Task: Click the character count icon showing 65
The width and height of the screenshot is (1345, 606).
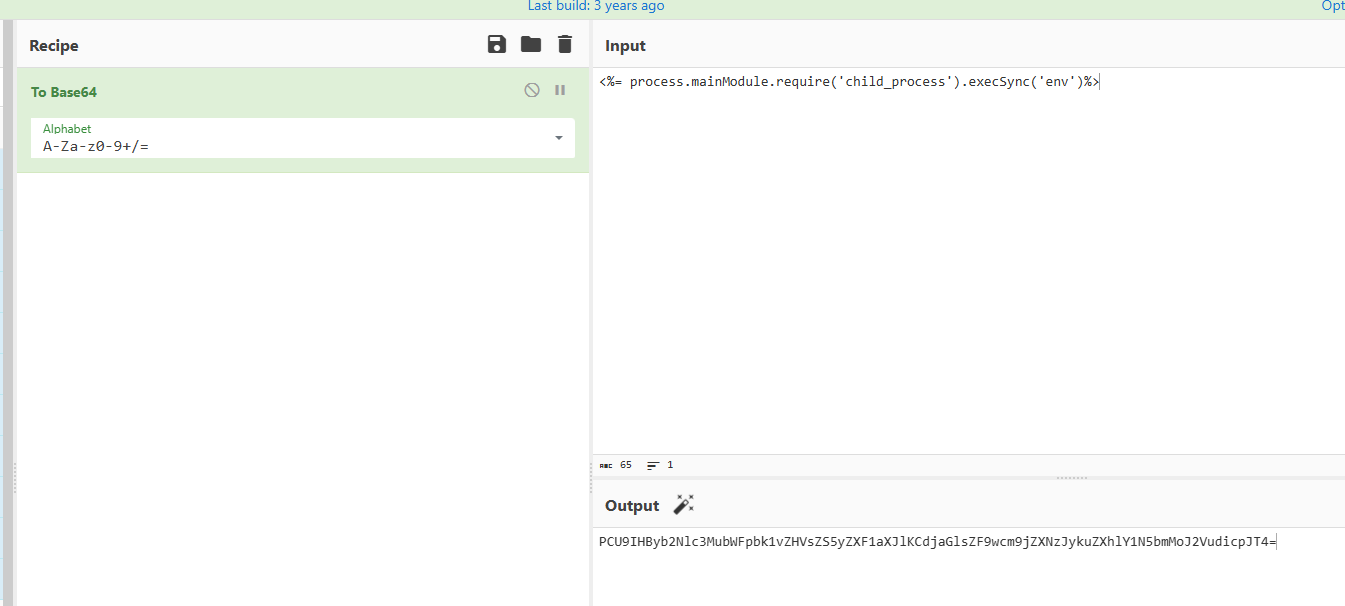Action: [607, 465]
